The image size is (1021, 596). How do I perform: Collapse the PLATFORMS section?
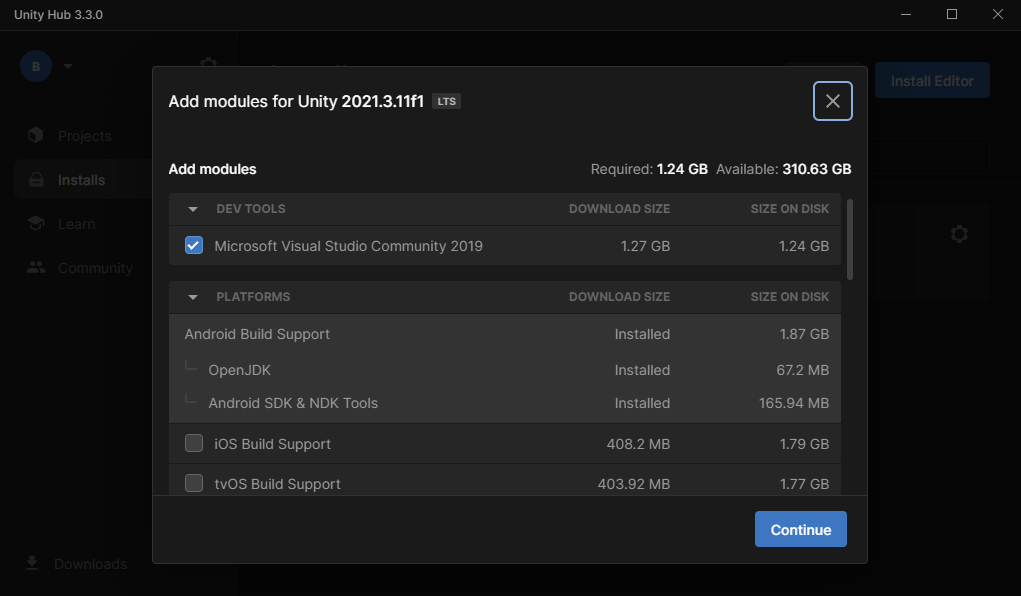[193, 297]
